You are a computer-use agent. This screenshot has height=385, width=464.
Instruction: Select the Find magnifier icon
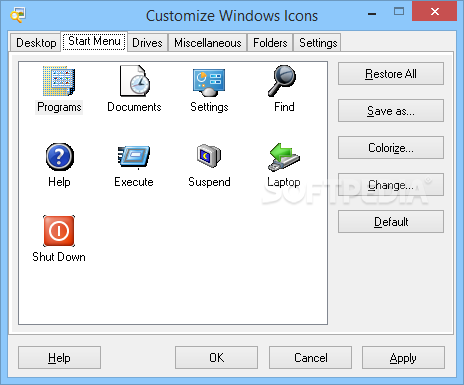282,81
